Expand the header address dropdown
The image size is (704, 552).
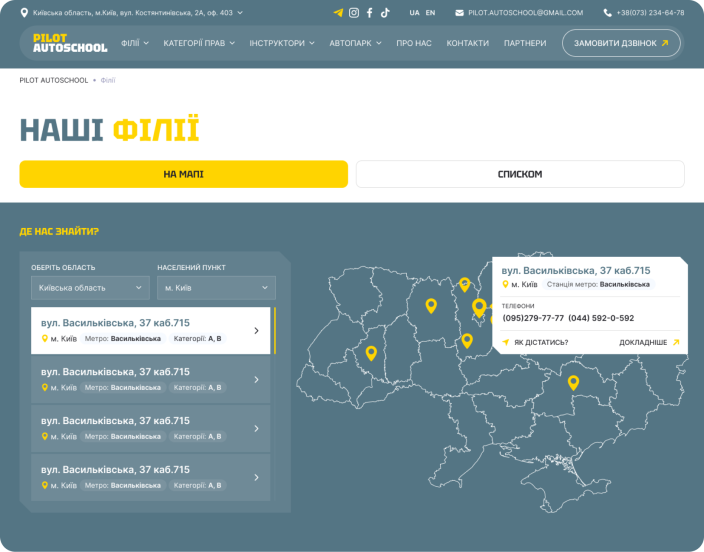(x=240, y=13)
